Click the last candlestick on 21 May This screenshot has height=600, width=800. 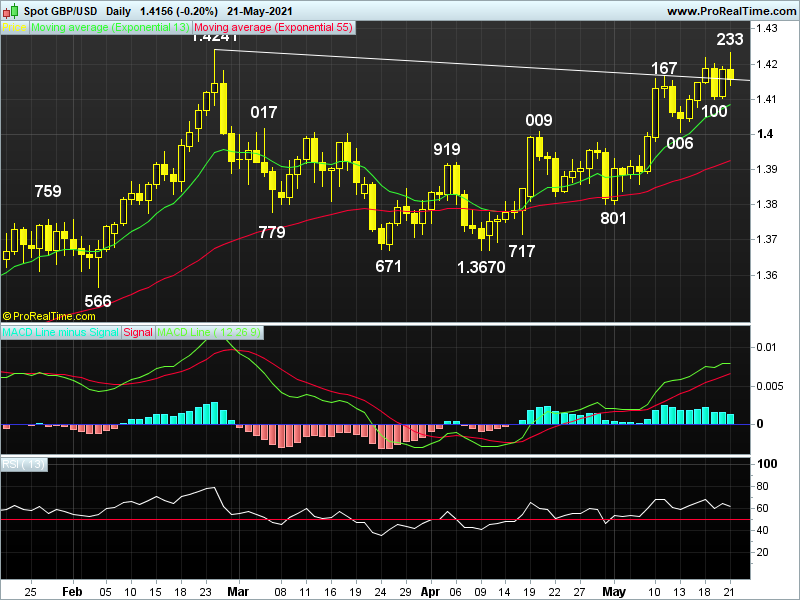pos(731,74)
